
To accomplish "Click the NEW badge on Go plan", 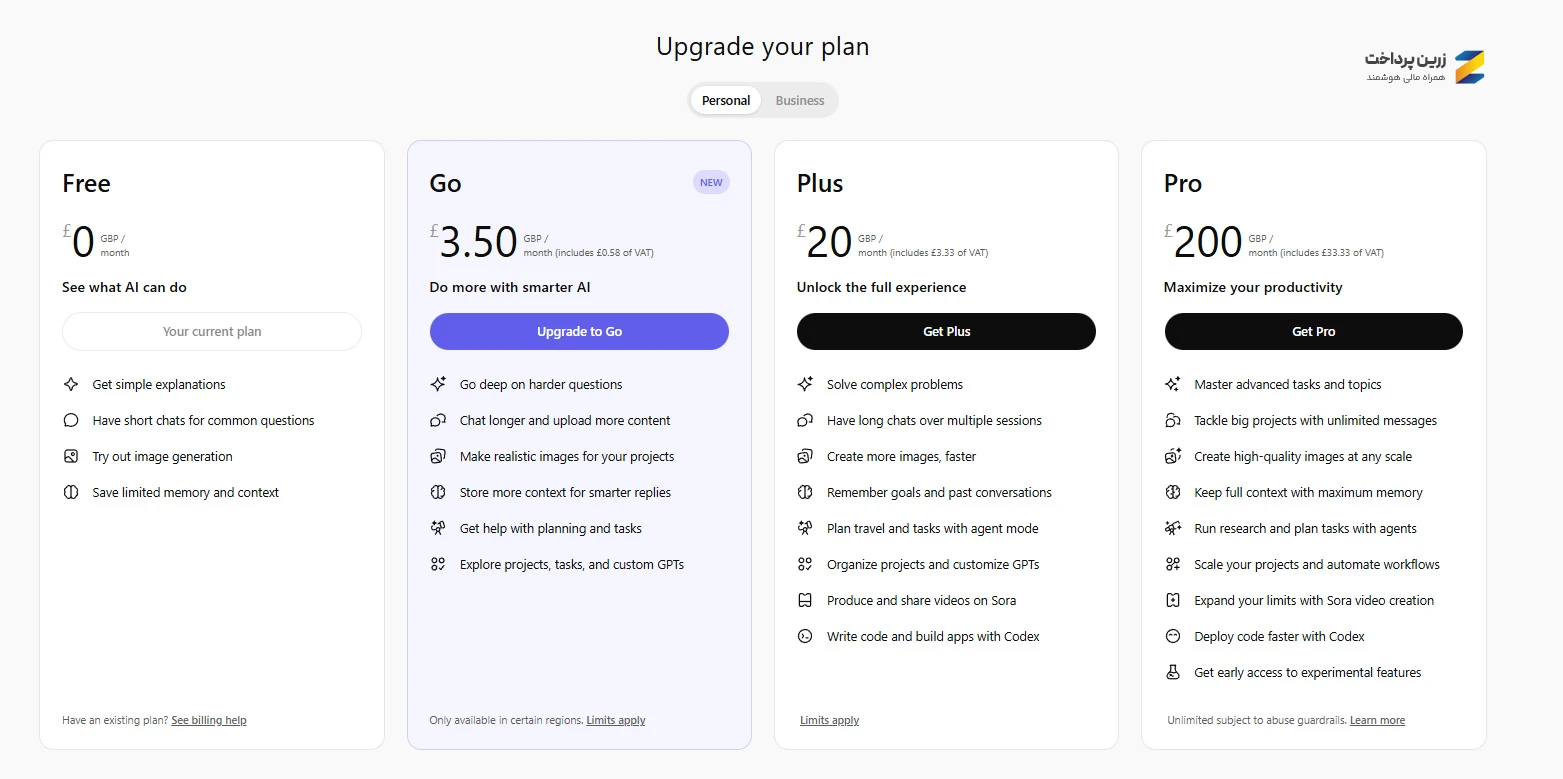I will point(711,182).
